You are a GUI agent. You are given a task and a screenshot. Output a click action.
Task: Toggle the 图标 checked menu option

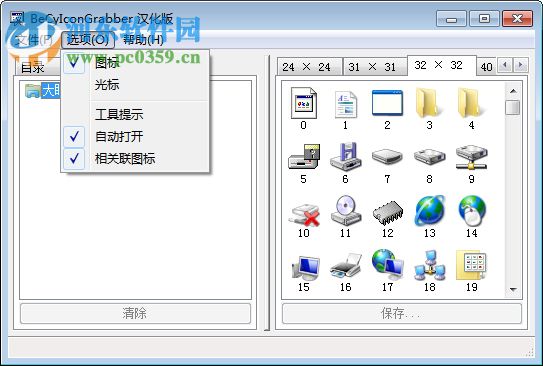coord(135,63)
